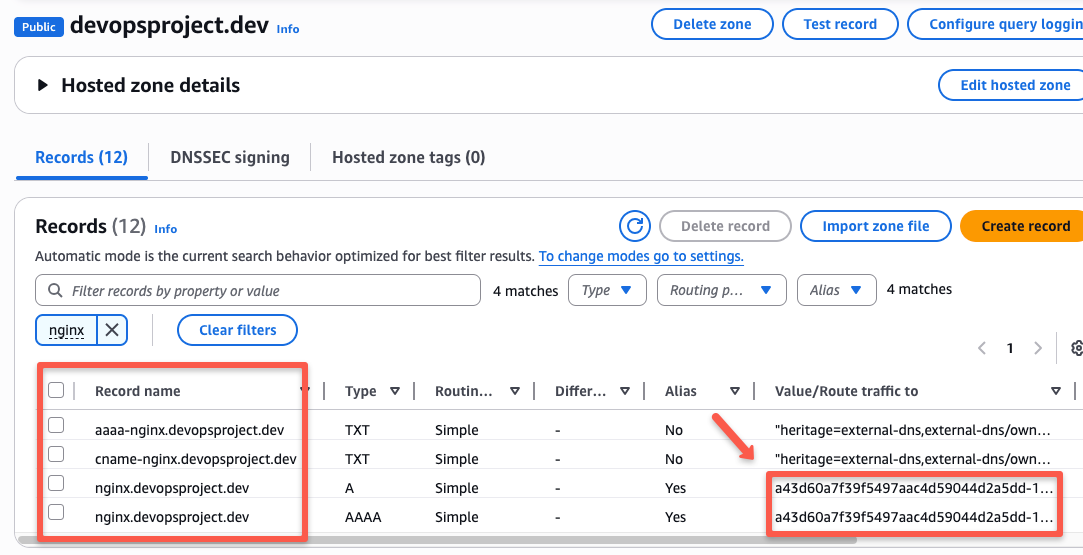Open the Type filter dropdown
This screenshot has width=1083, height=555.
coord(607,290)
